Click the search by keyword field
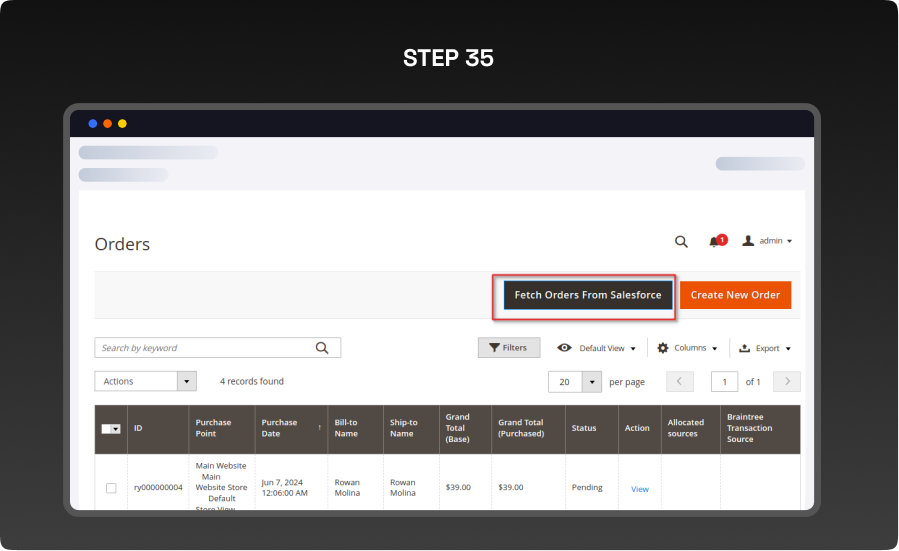 [203, 348]
